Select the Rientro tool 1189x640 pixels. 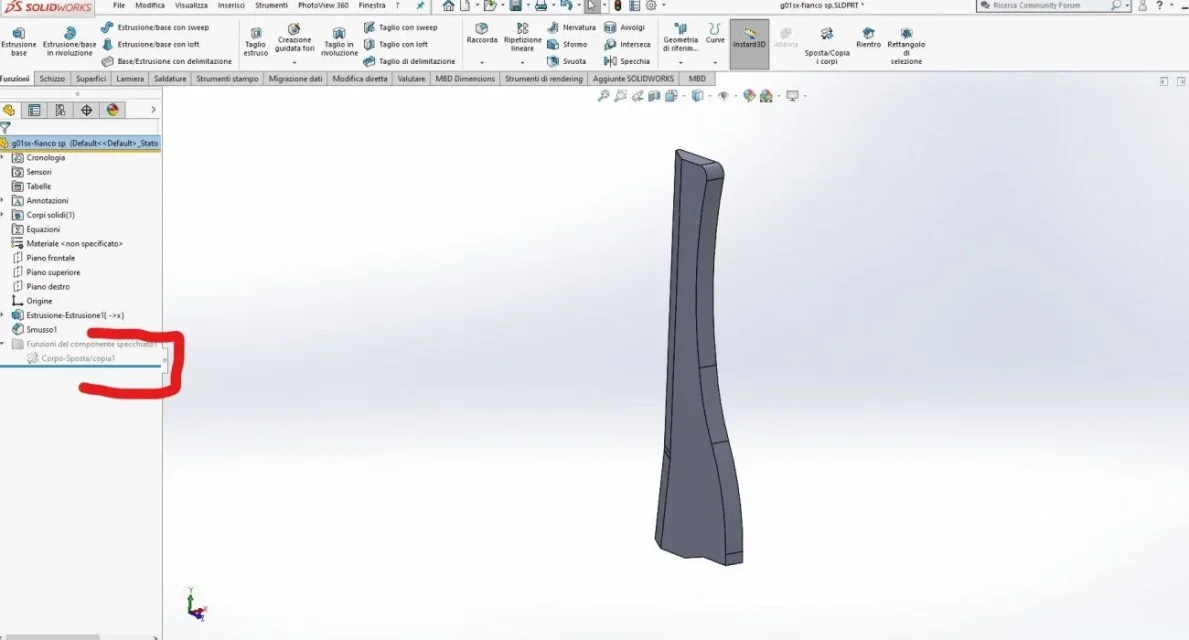pyautogui.click(x=868, y=38)
